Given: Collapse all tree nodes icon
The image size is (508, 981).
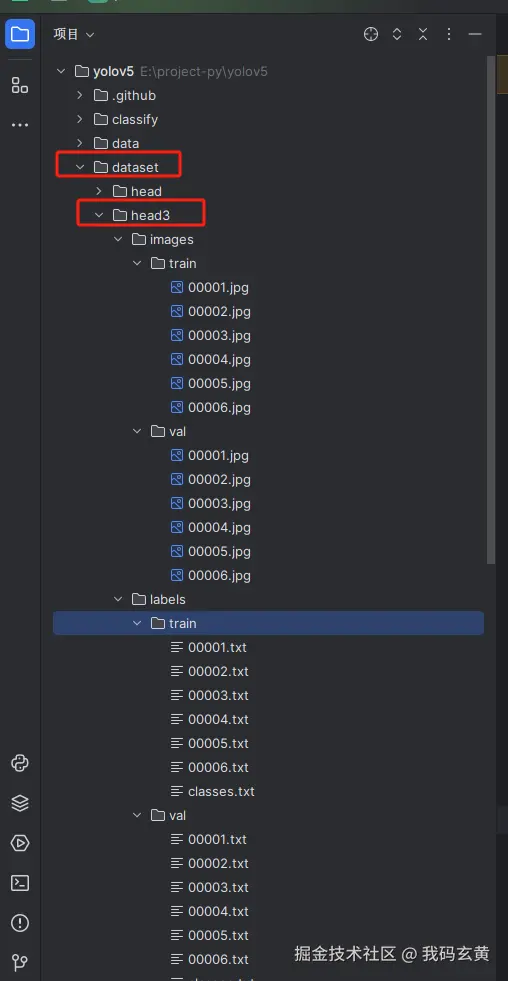Looking at the screenshot, I should pyautogui.click(x=423, y=34).
